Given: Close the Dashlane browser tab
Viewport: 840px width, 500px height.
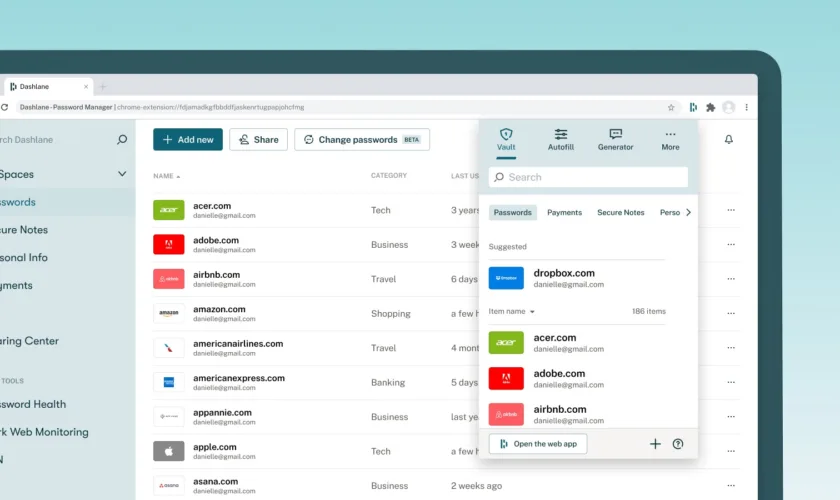Looking at the screenshot, I should (86, 86).
